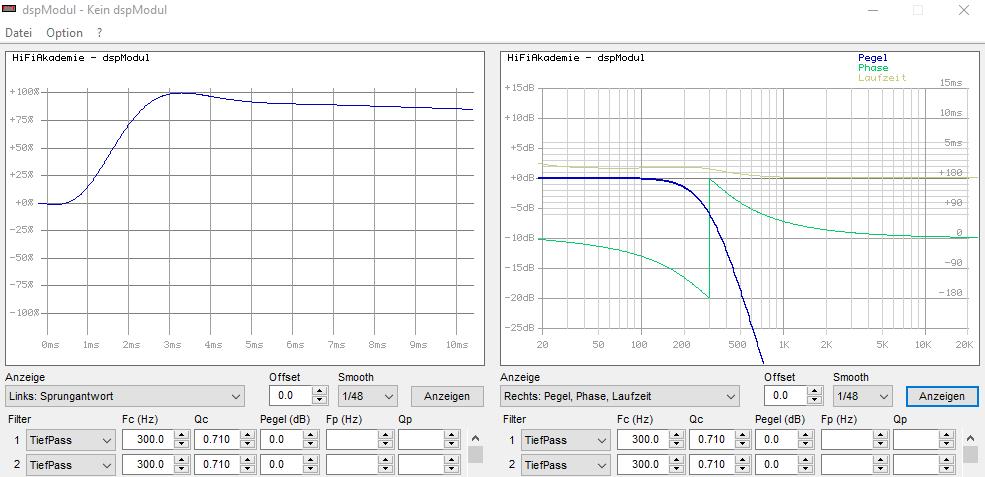Open left filter 1 TiefPass type dropdown

[x=71, y=440]
